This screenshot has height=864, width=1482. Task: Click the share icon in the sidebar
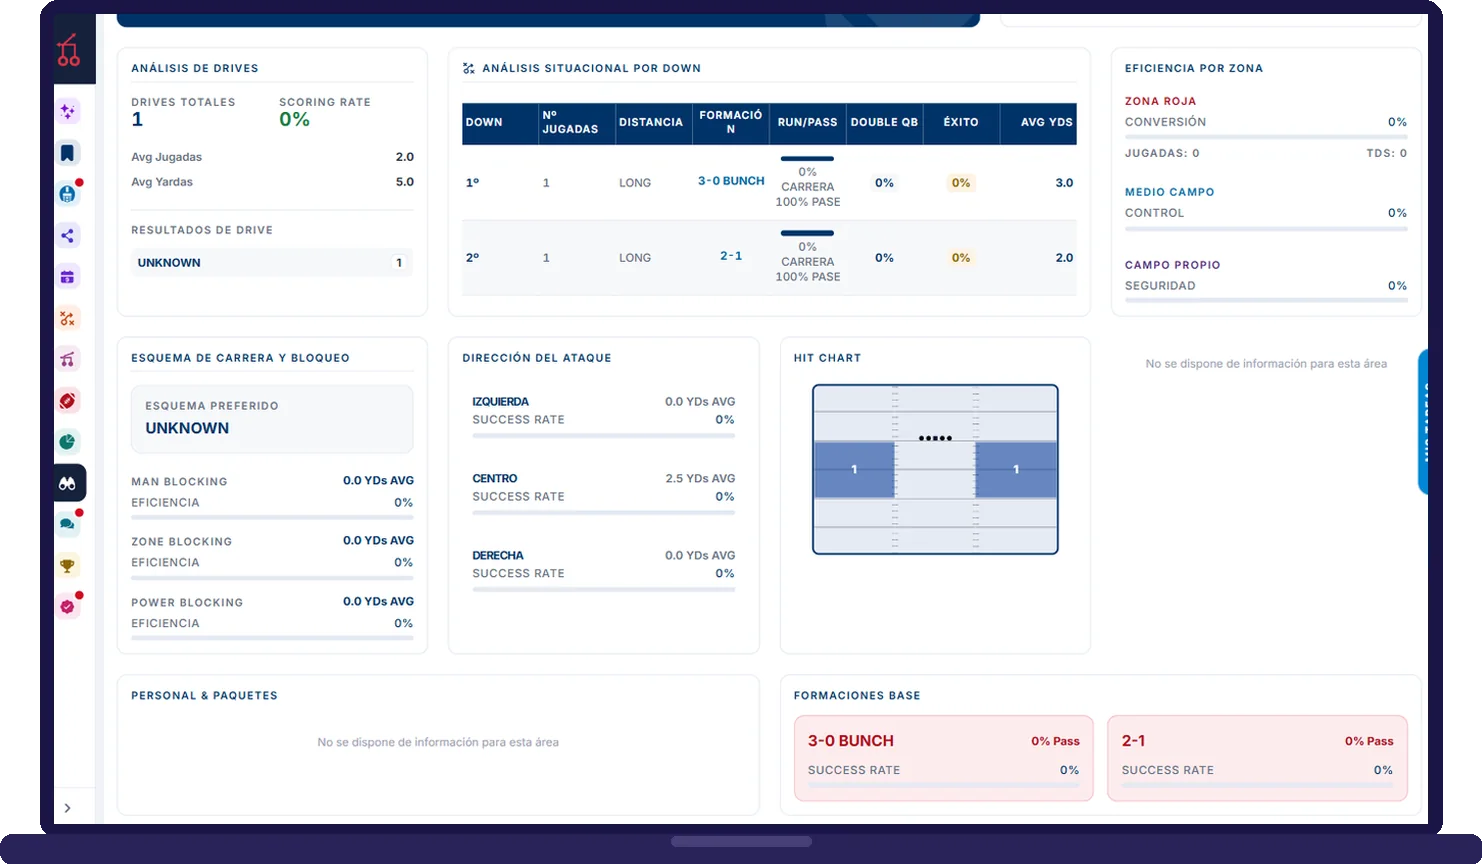click(x=67, y=236)
